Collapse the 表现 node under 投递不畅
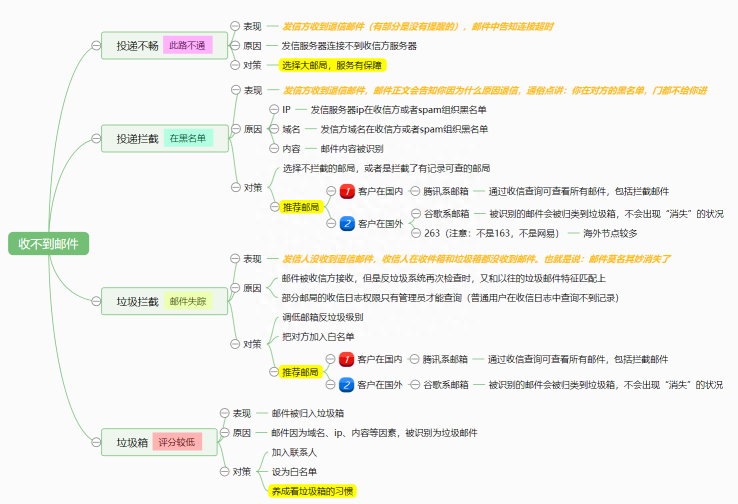Viewport: 738px width, 504px height. pos(235,26)
